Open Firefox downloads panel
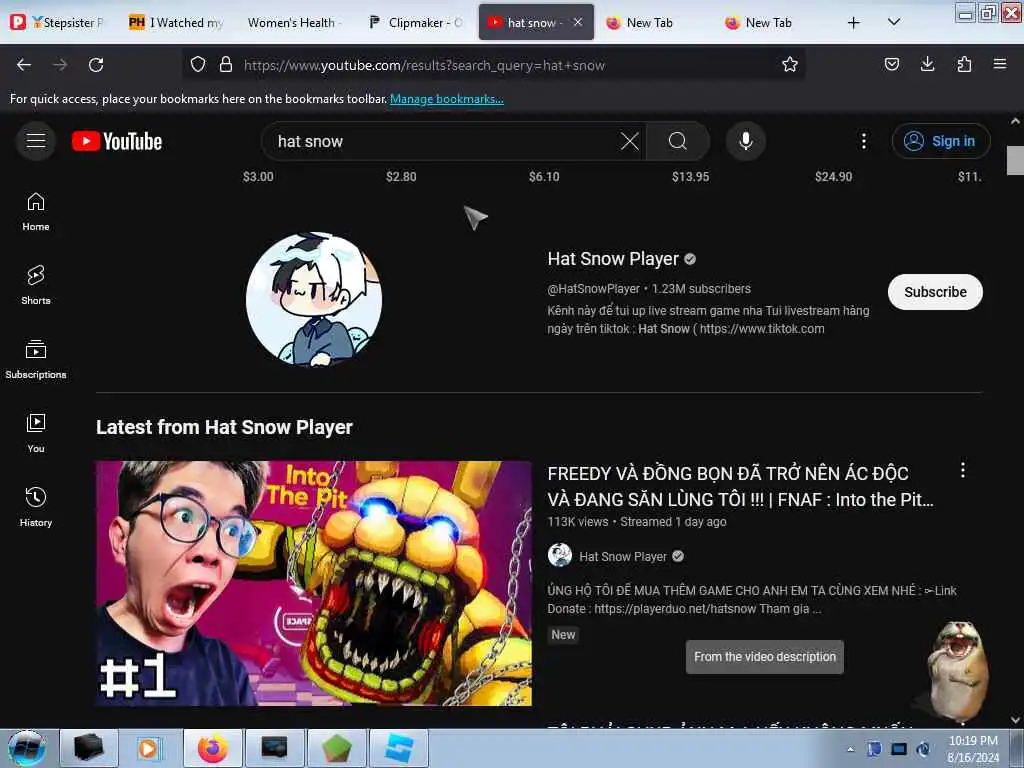Screen dimensions: 1024x768 927,65
